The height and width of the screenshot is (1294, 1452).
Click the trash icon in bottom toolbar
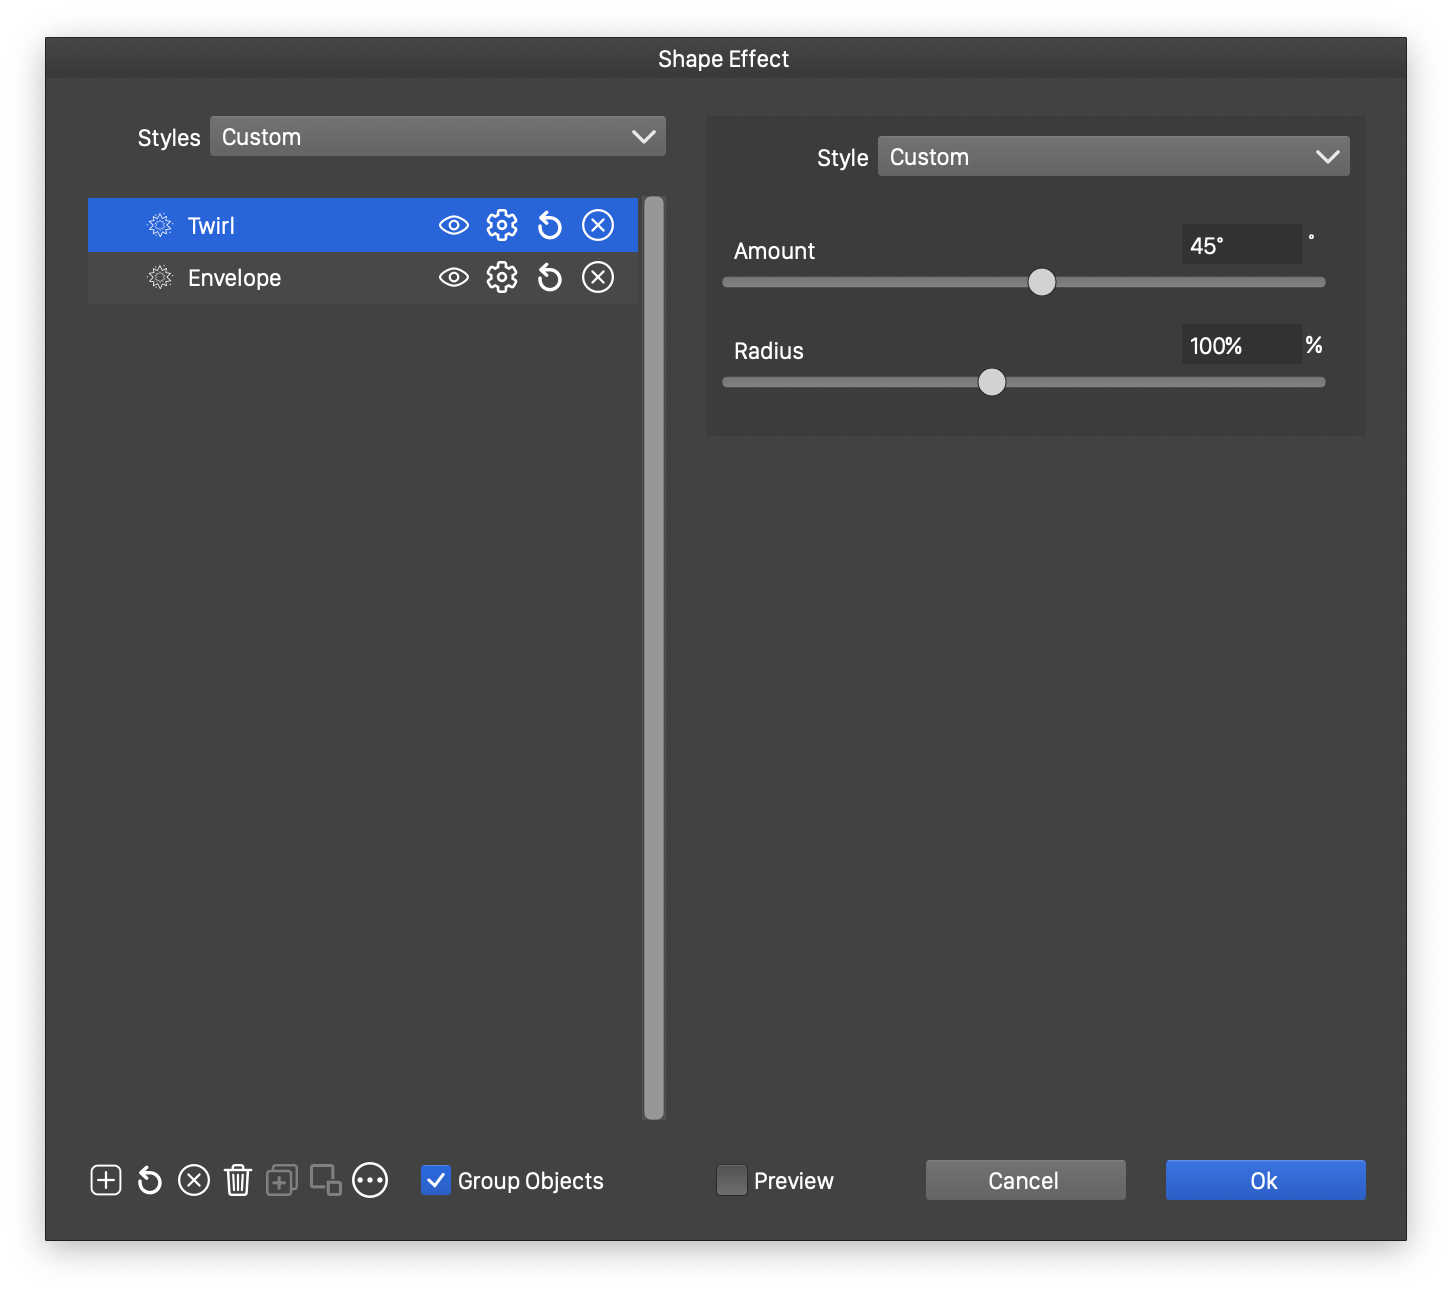238,1180
